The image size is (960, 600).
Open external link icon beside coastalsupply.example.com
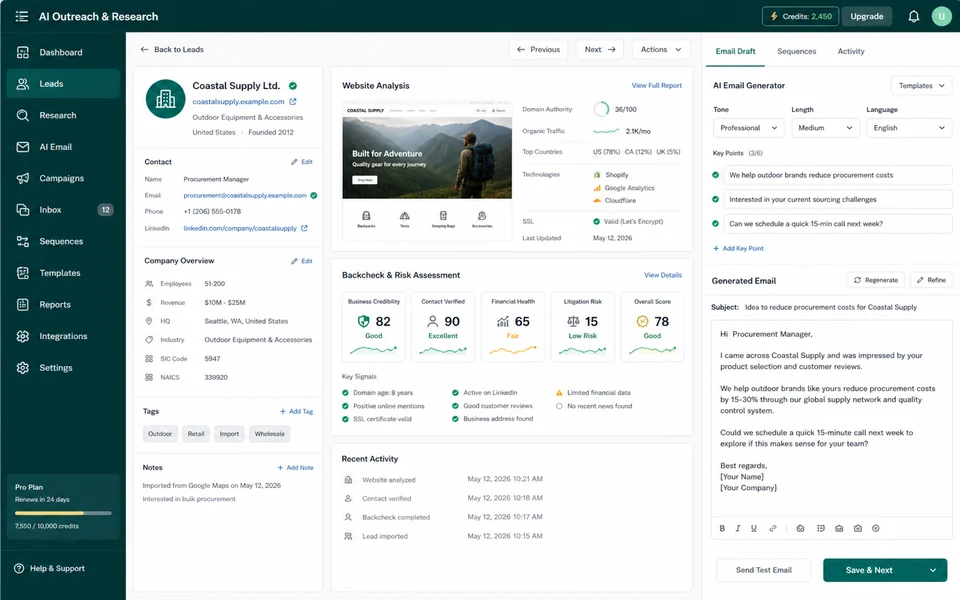coord(293,102)
